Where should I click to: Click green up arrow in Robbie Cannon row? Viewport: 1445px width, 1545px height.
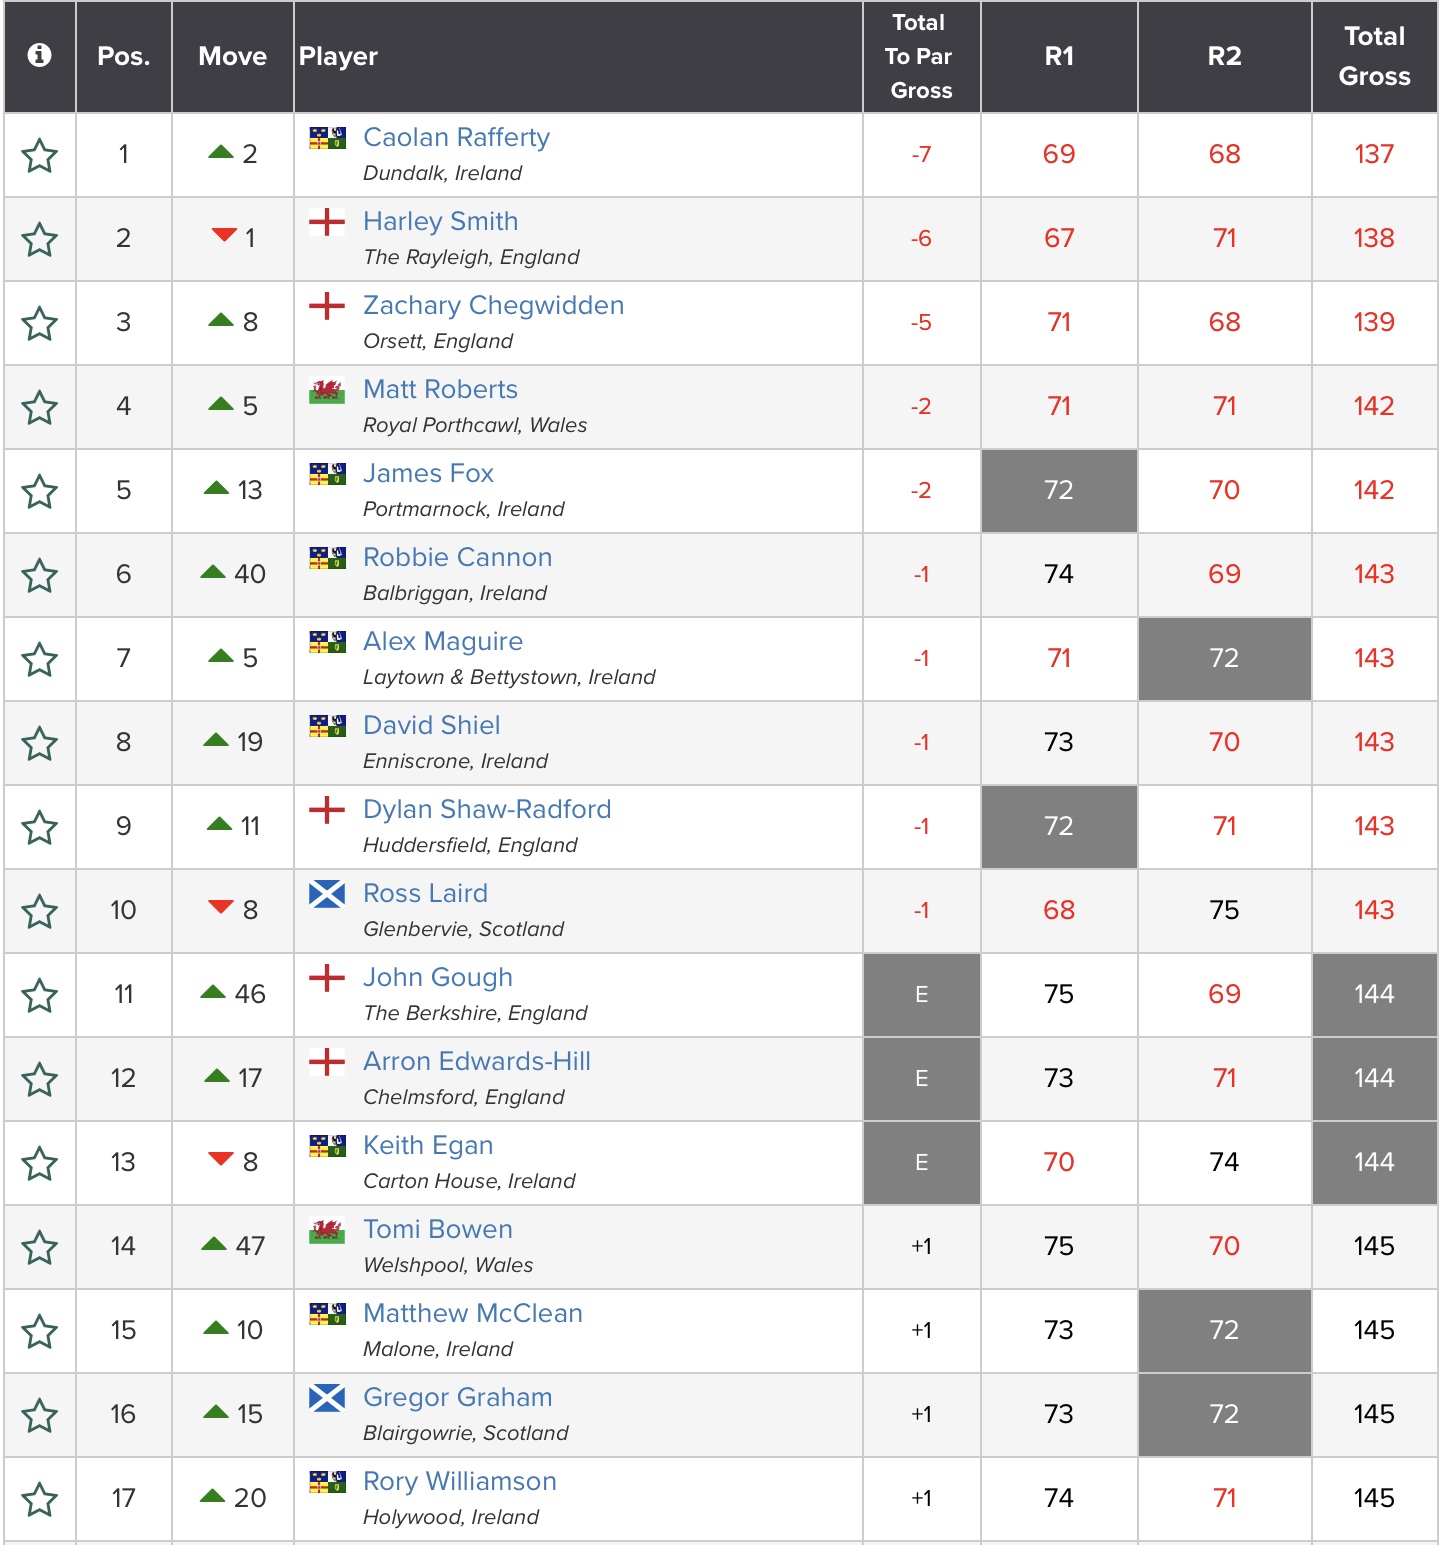click(x=213, y=572)
